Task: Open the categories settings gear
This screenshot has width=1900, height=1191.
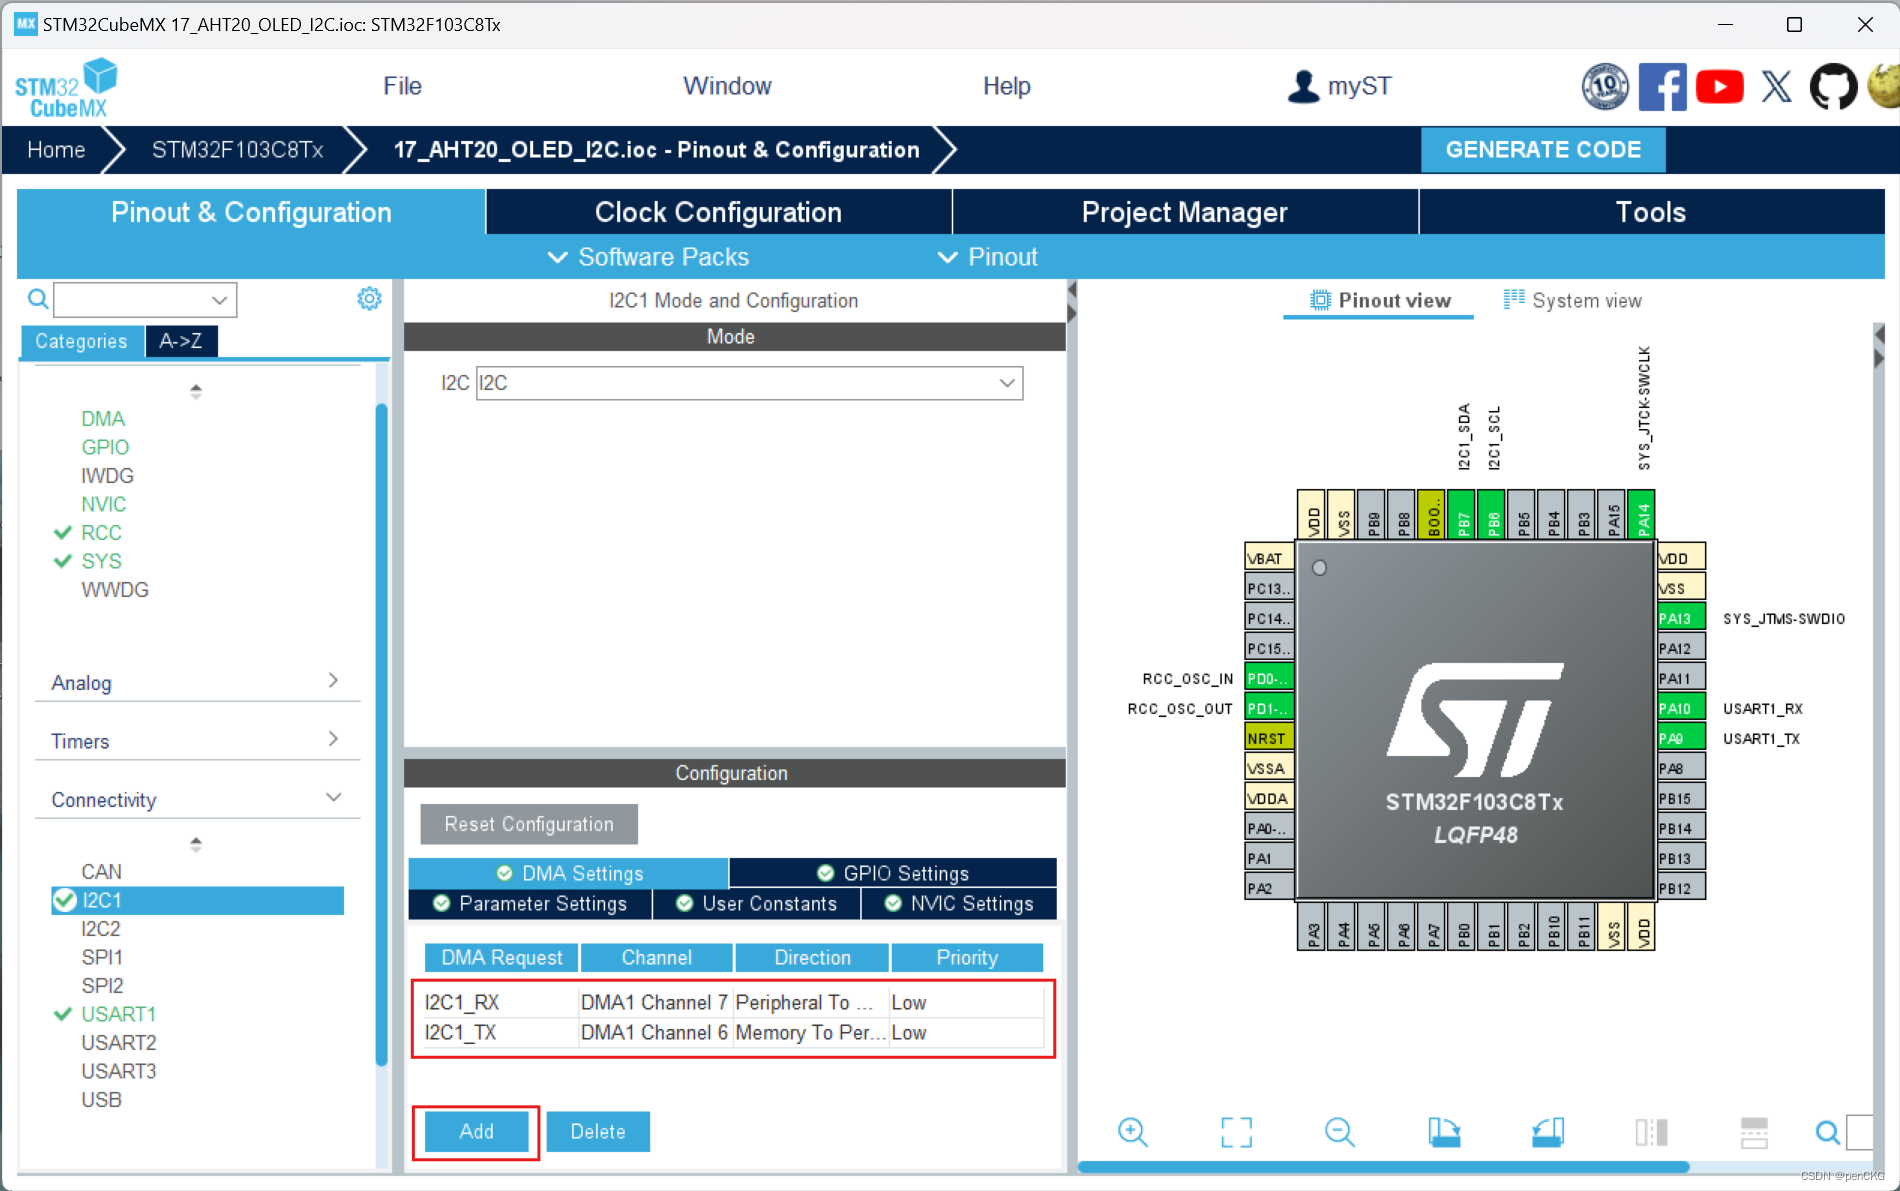Action: coord(369,299)
